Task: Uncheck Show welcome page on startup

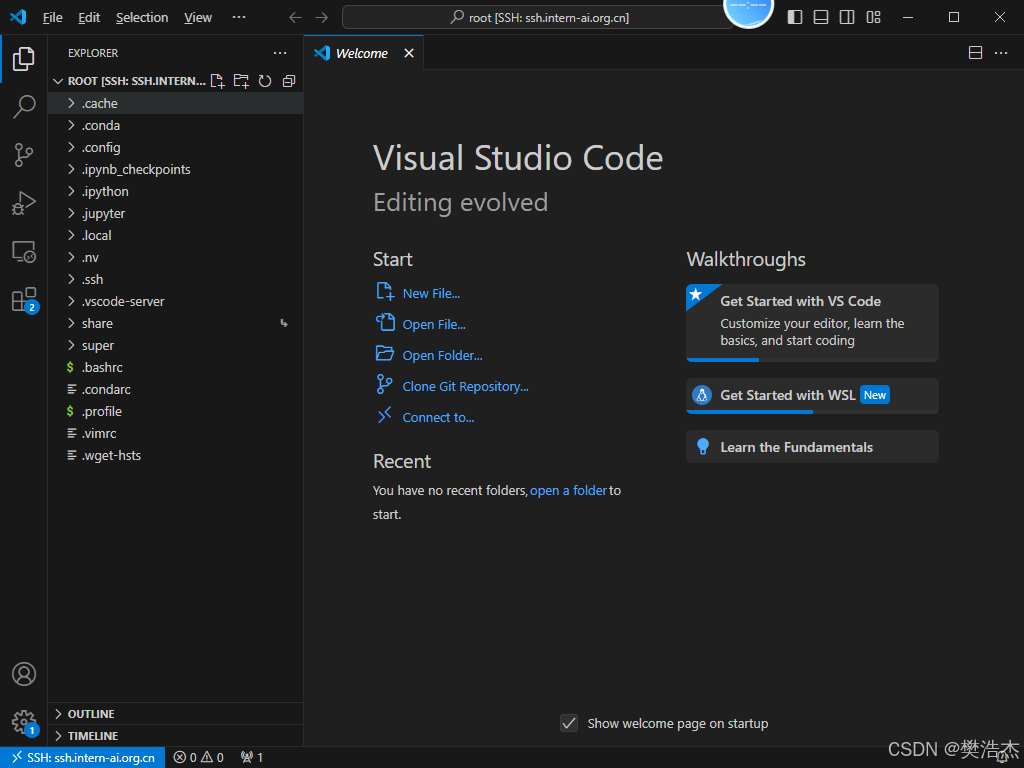Action: (x=569, y=723)
